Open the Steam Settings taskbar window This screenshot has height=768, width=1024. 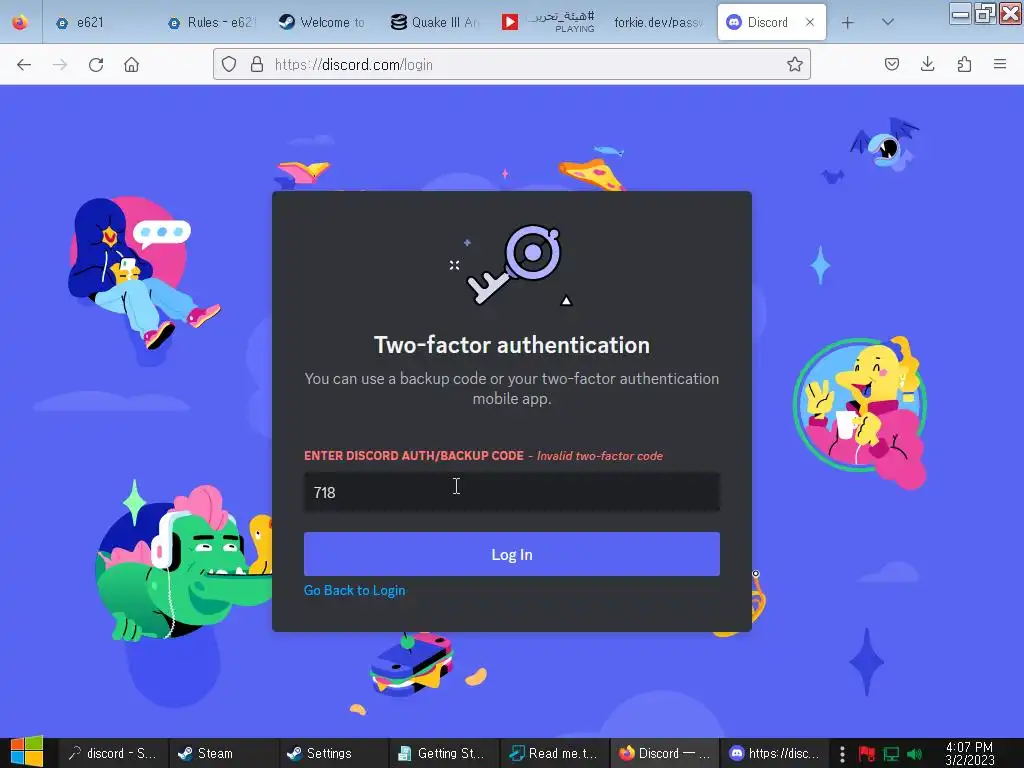[334, 753]
